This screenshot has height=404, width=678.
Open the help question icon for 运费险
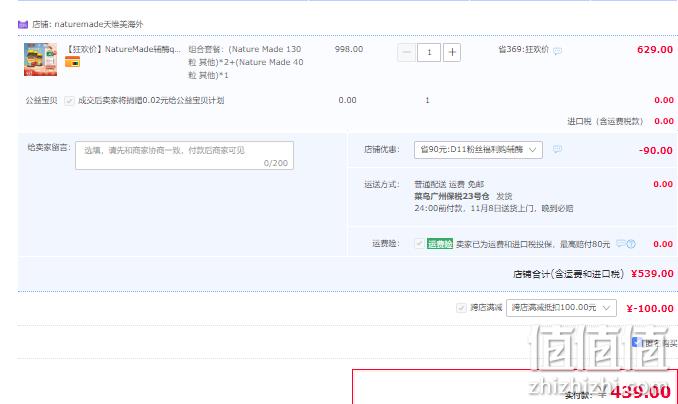click(631, 244)
